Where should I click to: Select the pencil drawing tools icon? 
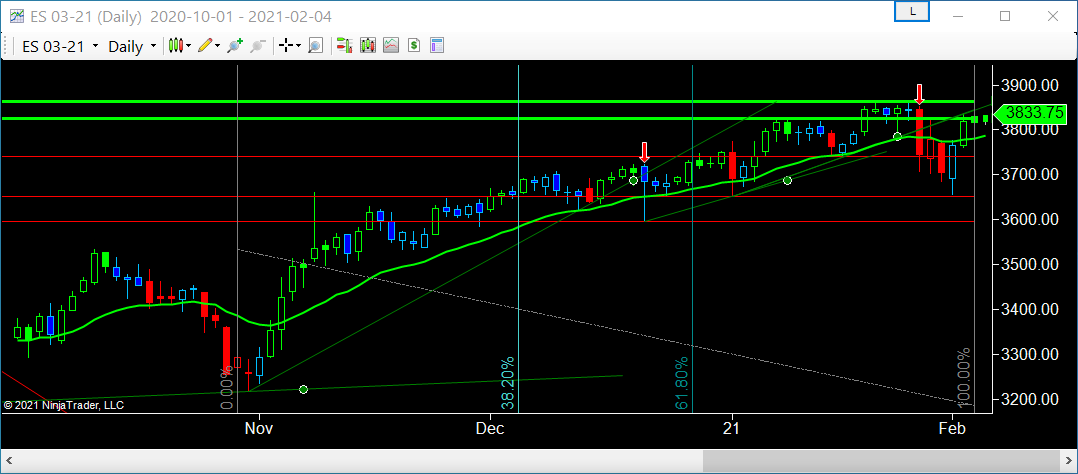(x=205, y=46)
